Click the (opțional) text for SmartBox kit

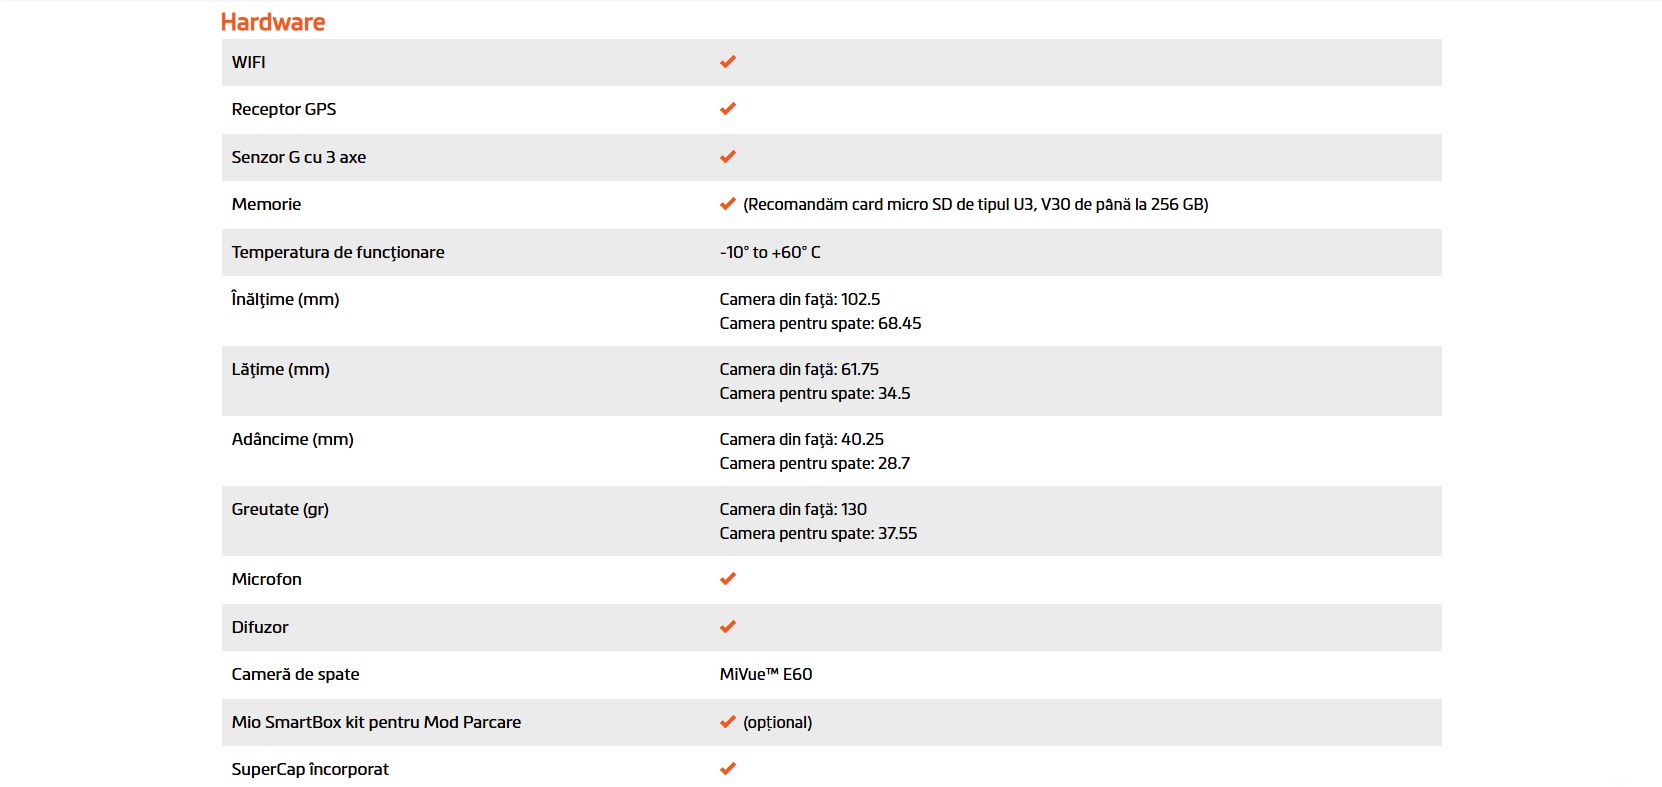click(778, 722)
